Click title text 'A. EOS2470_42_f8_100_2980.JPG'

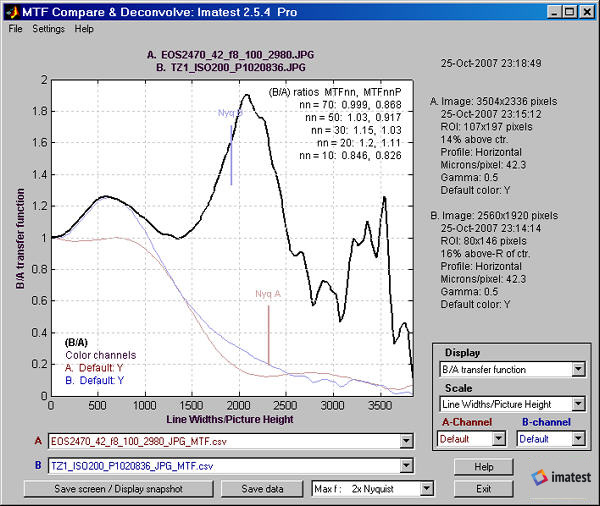(230, 55)
